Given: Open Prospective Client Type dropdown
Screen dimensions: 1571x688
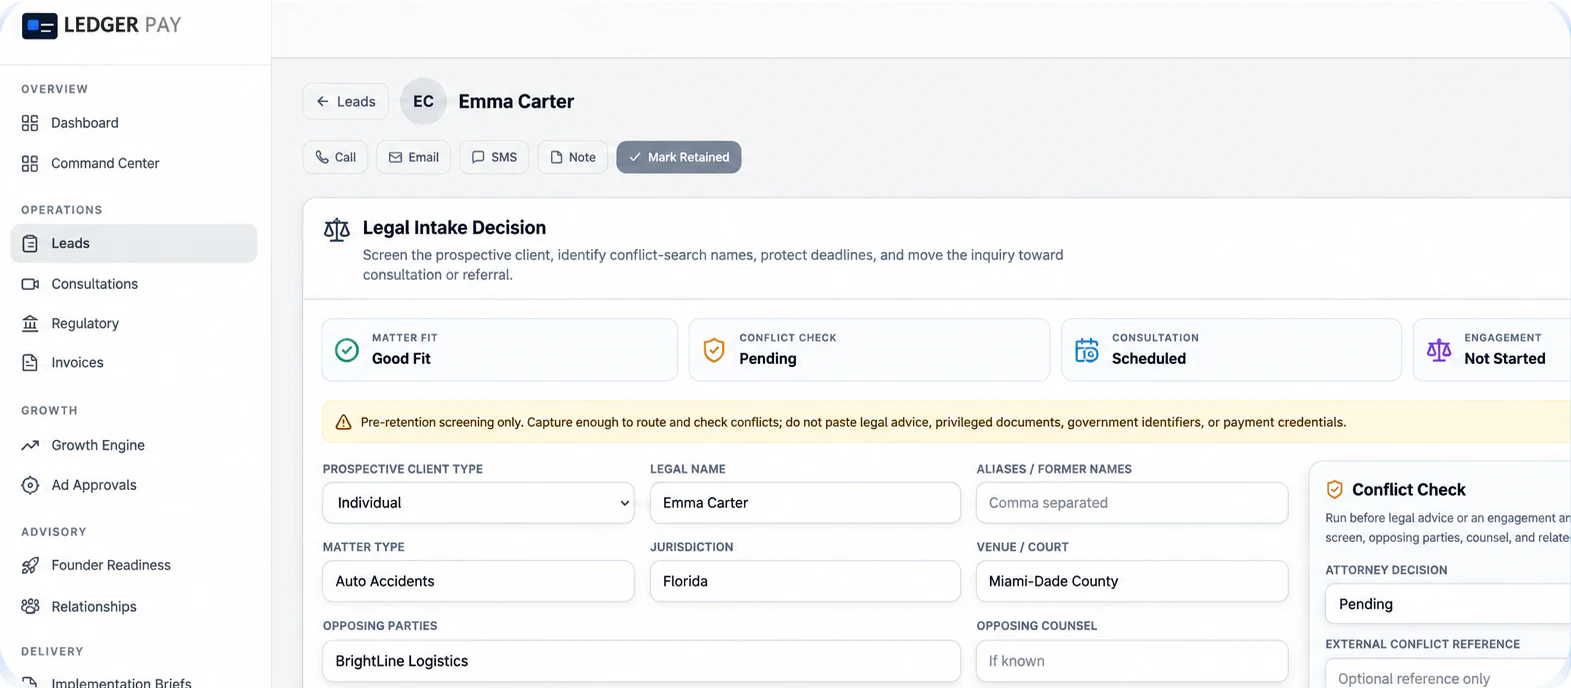Looking at the screenshot, I should (x=478, y=503).
